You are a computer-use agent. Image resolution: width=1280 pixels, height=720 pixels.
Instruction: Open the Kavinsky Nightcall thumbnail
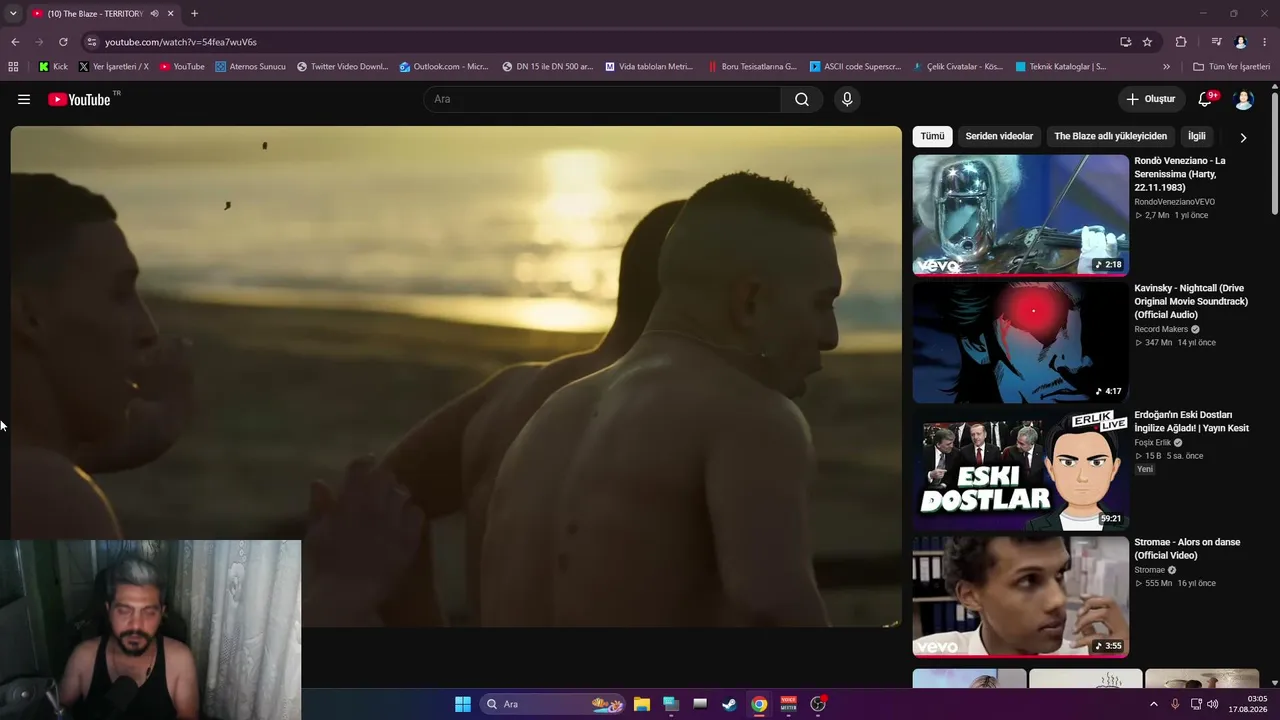[x=1020, y=342]
